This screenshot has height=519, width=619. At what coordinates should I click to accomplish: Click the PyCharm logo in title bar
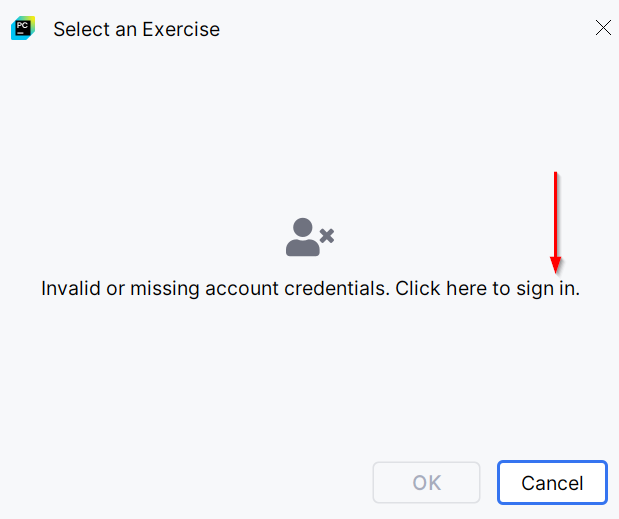point(23,28)
